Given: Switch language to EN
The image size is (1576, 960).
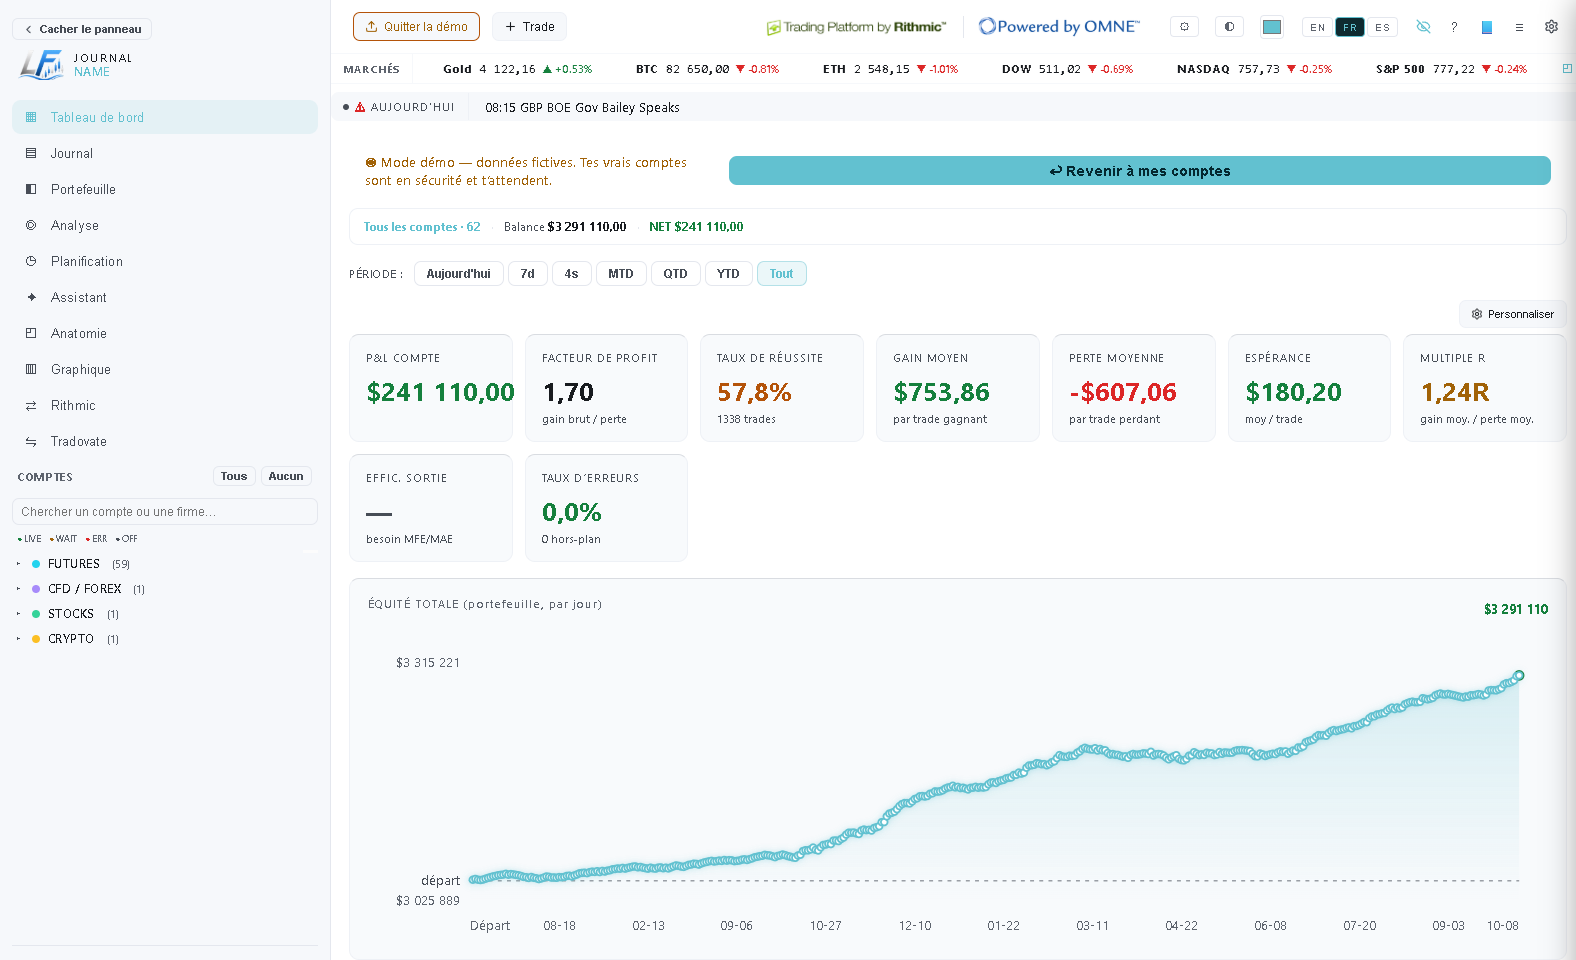Looking at the screenshot, I should 1318,27.
